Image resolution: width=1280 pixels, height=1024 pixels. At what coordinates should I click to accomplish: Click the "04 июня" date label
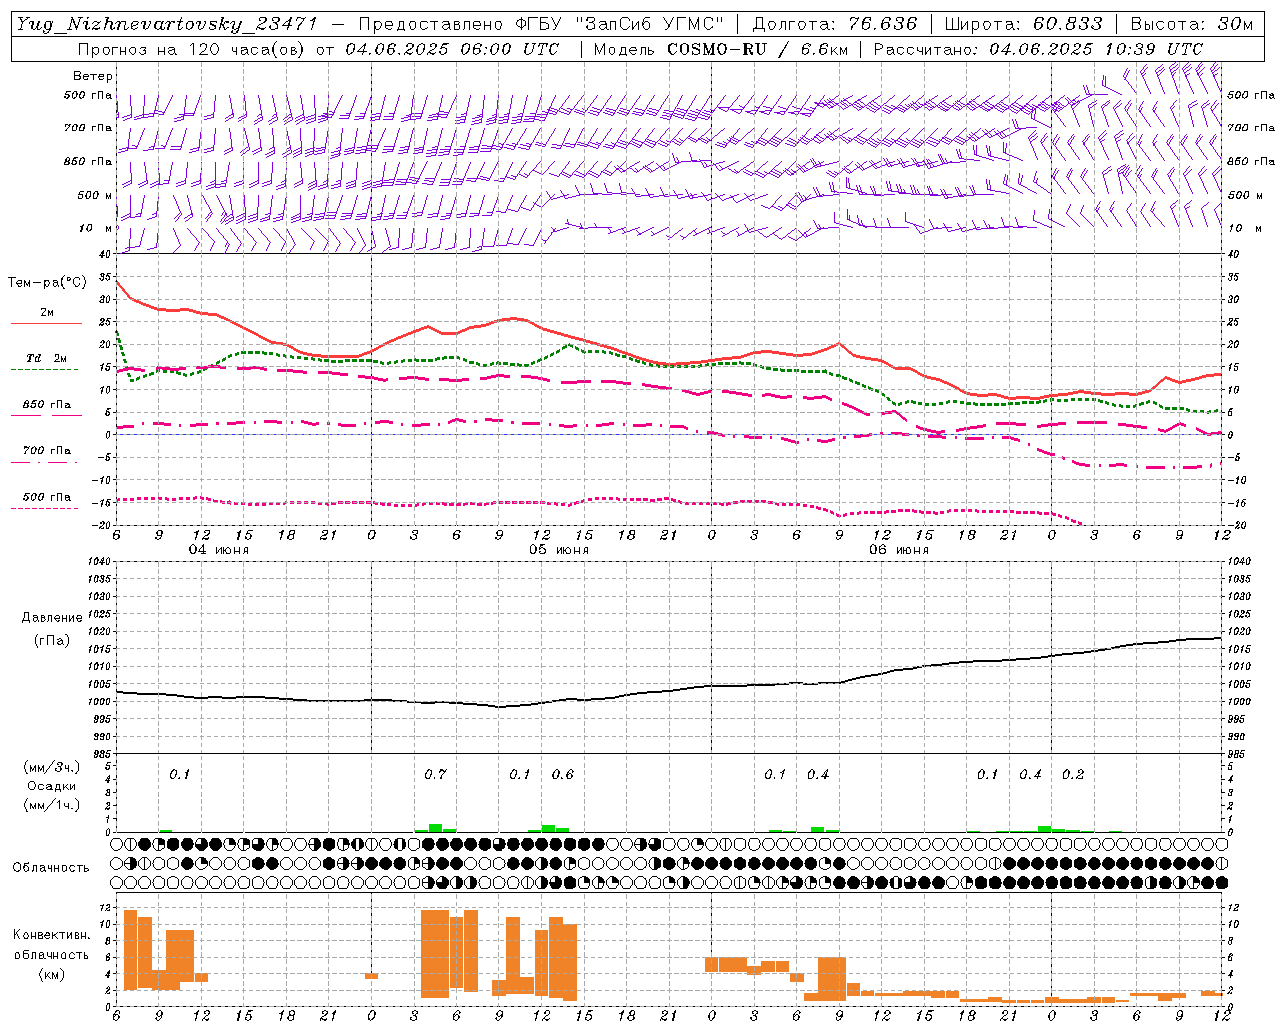[x=219, y=550]
